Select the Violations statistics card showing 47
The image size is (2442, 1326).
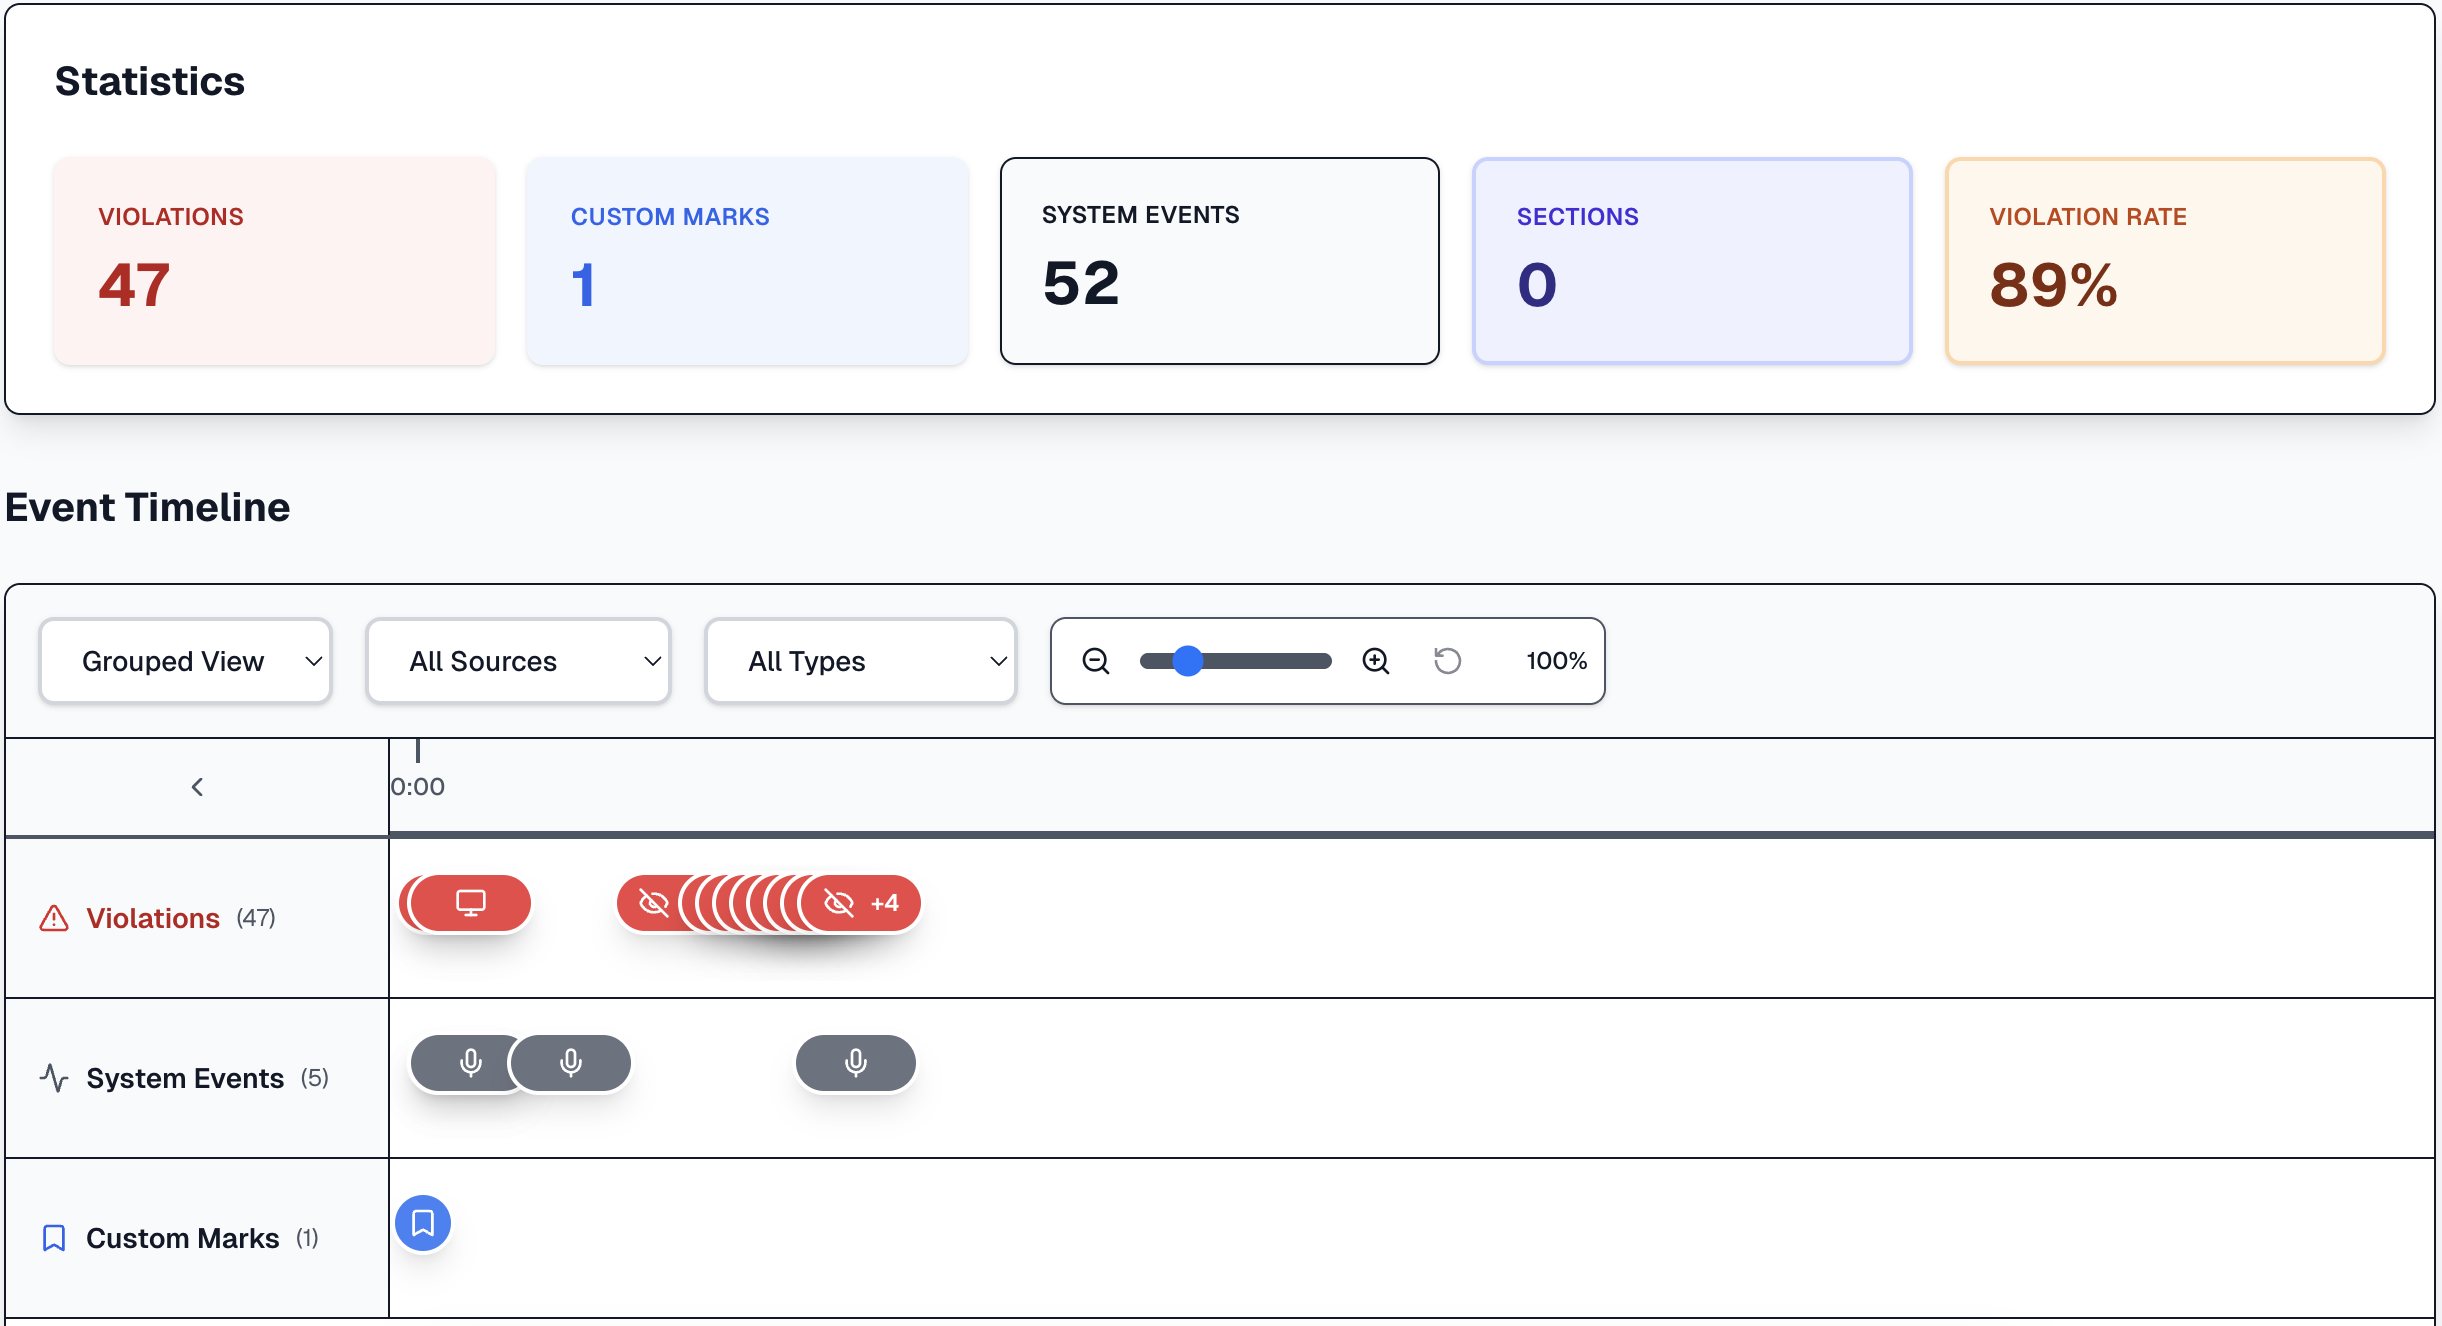[275, 261]
